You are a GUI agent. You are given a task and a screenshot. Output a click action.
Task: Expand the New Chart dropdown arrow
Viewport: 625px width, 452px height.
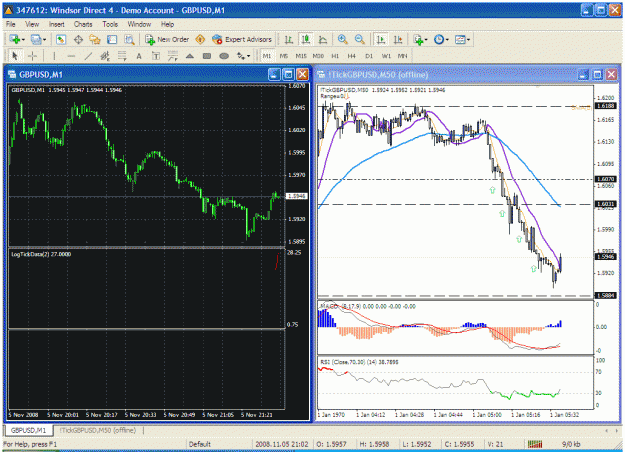(24, 40)
